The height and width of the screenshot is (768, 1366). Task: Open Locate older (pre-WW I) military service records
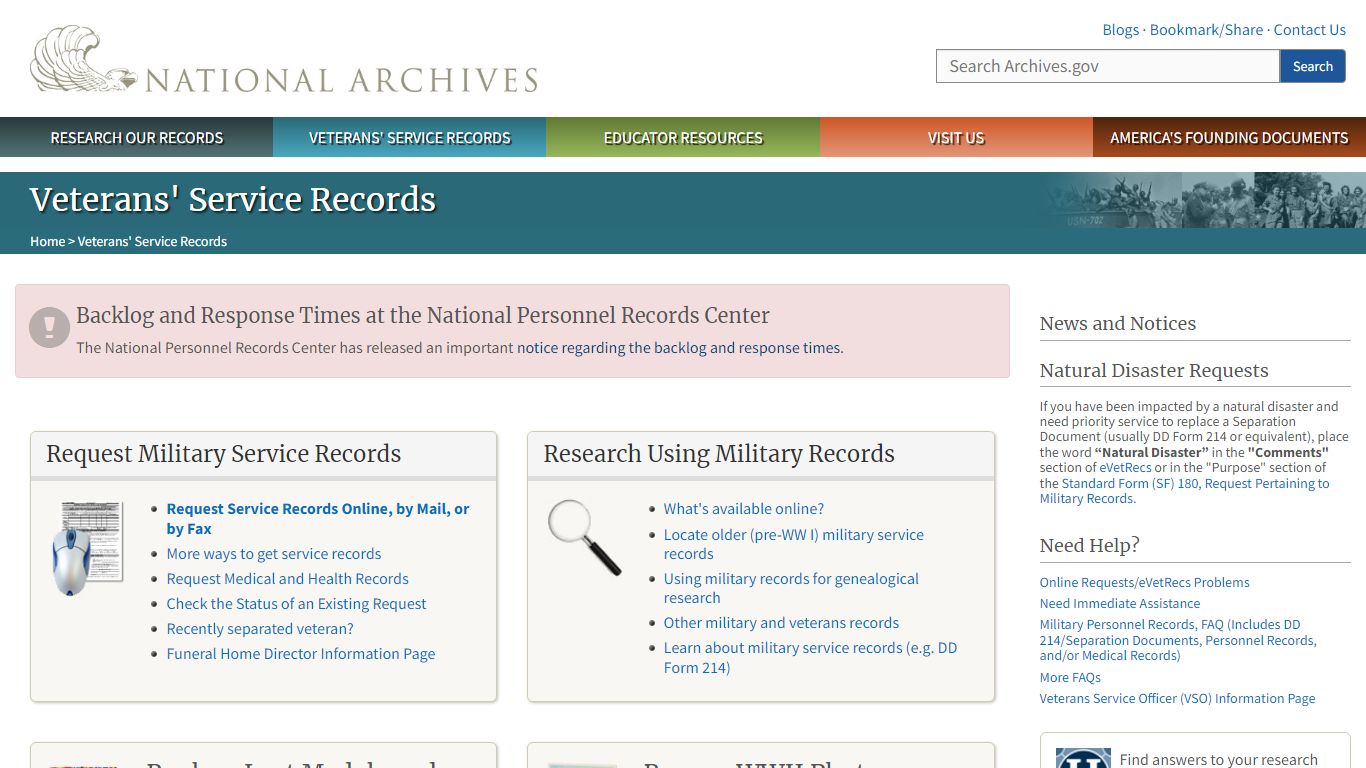(794, 544)
